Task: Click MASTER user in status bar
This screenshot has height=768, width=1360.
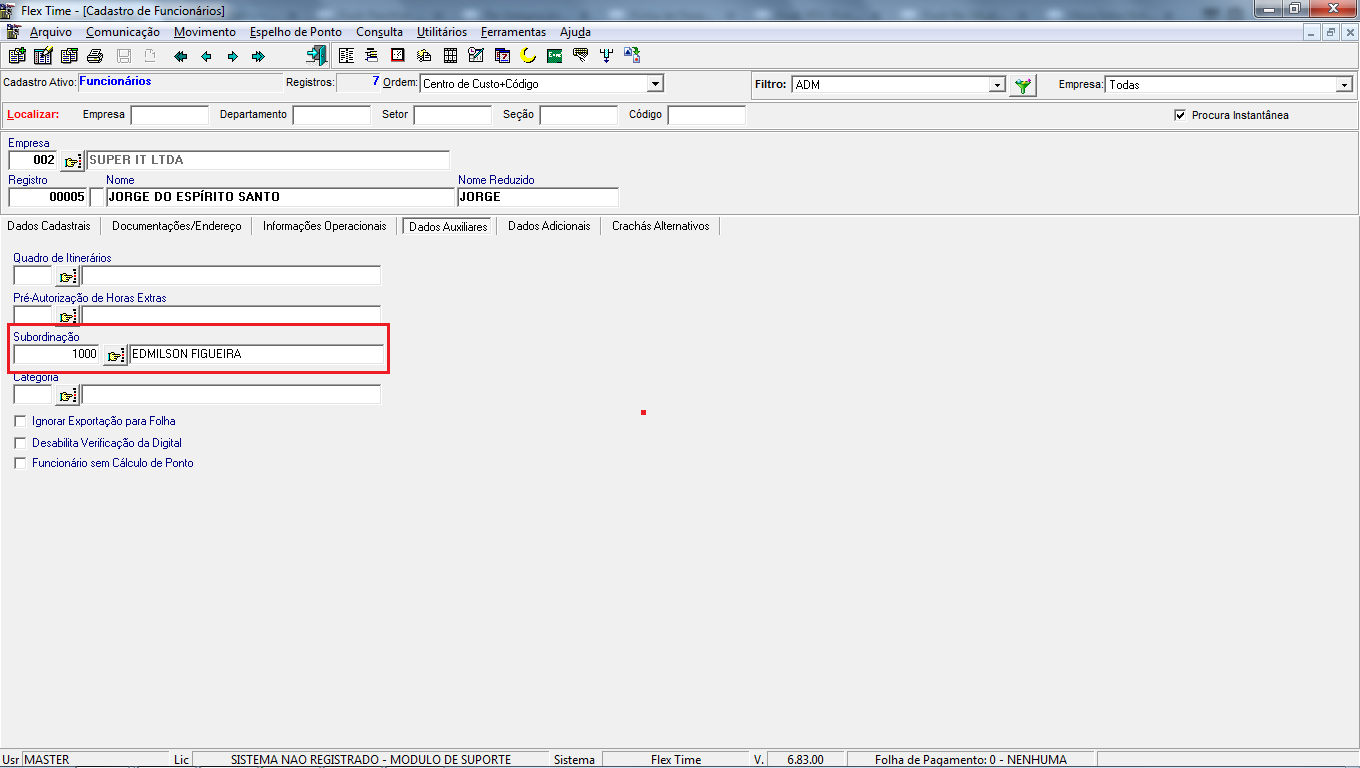Action: (46, 760)
